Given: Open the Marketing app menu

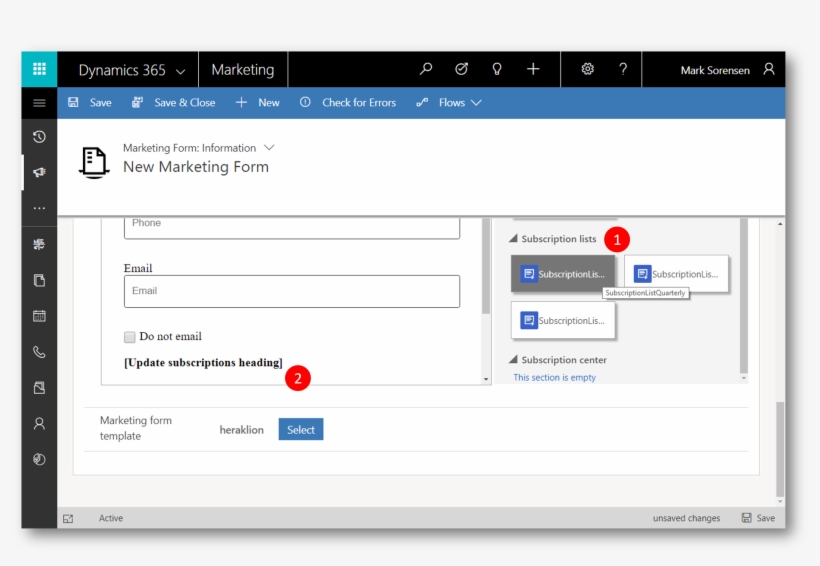Looking at the screenshot, I should pos(243,70).
